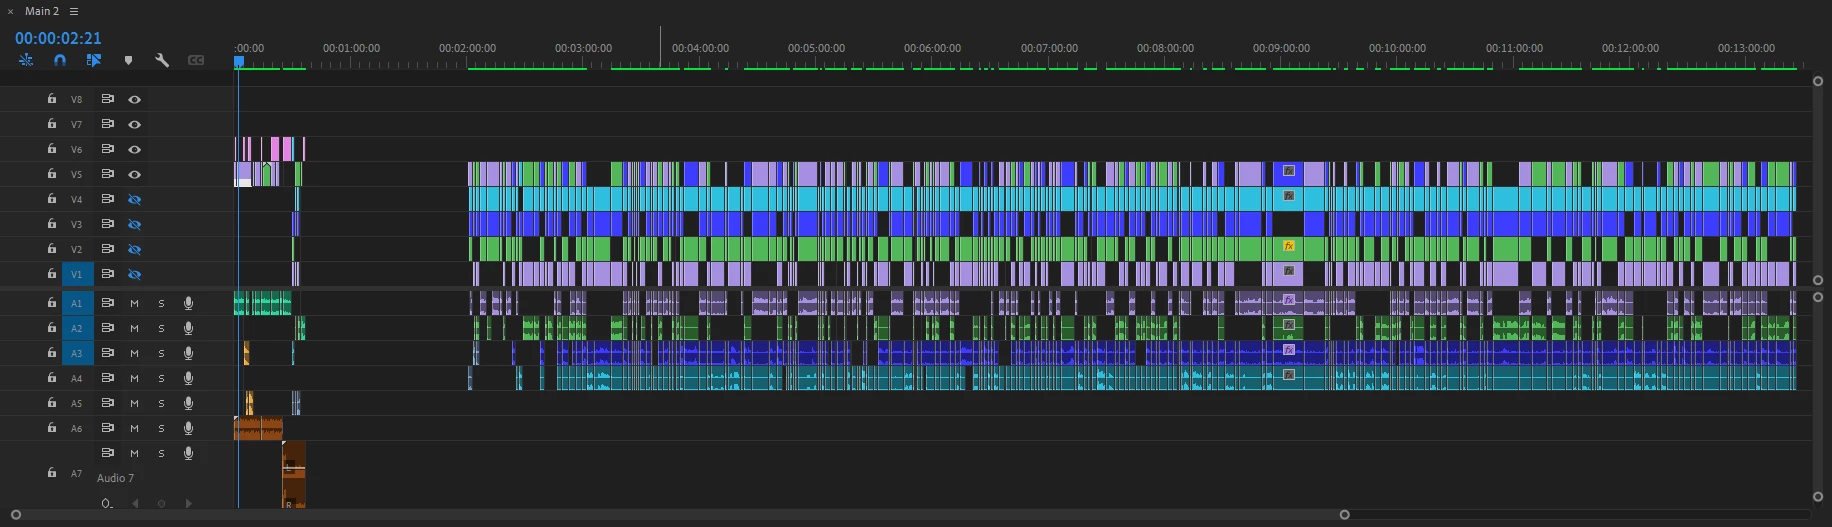Click the playhead marker on time ruler

[239, 61]
